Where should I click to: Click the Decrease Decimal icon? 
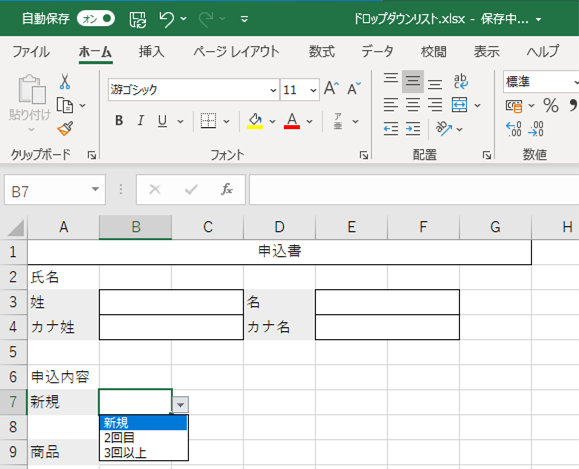[535, 129]
